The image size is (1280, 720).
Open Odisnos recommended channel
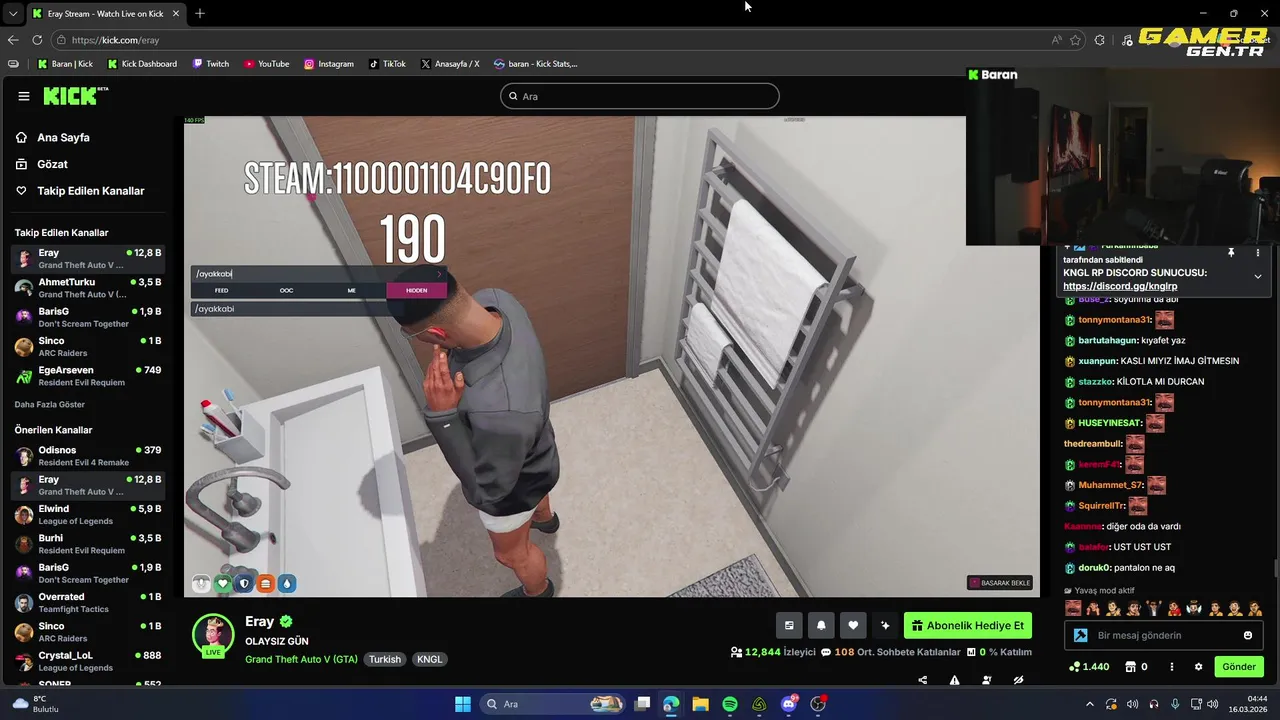click(x=88, y=456)
